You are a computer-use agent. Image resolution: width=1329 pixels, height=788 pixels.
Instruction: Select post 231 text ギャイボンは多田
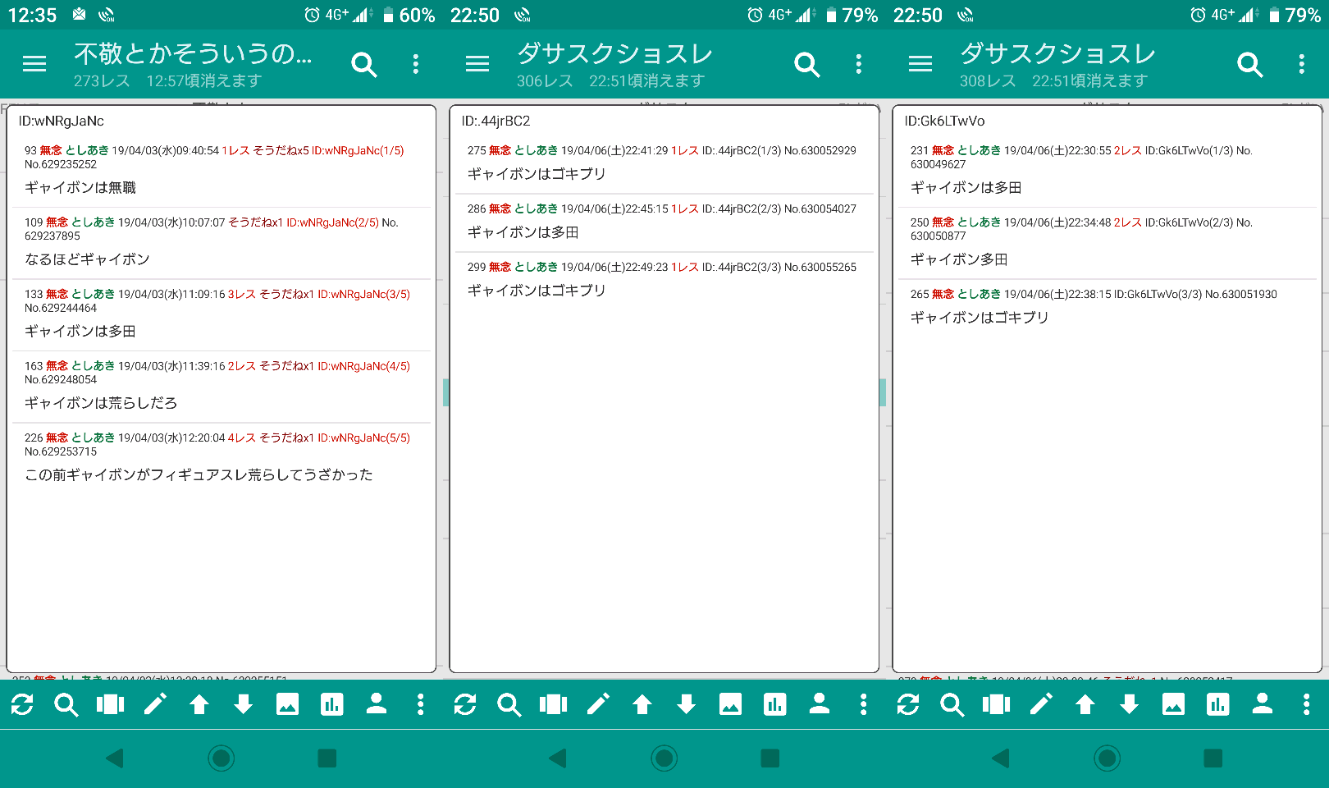click(966, 187)
